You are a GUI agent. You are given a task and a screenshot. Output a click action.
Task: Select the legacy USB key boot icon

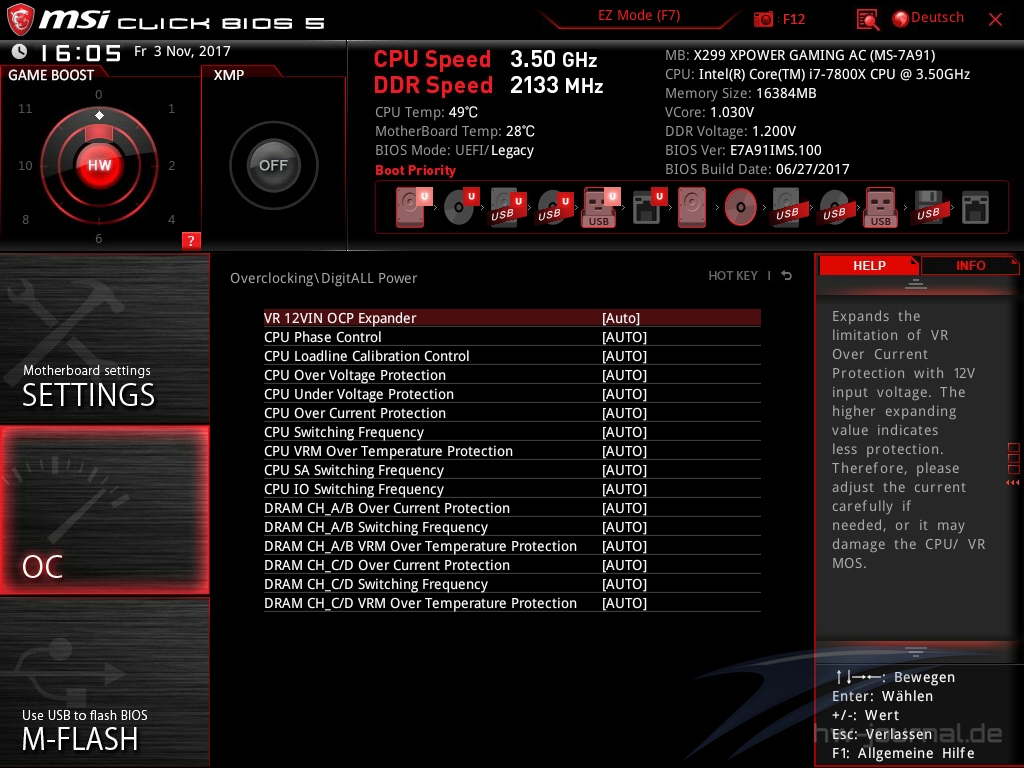point(880,207)
